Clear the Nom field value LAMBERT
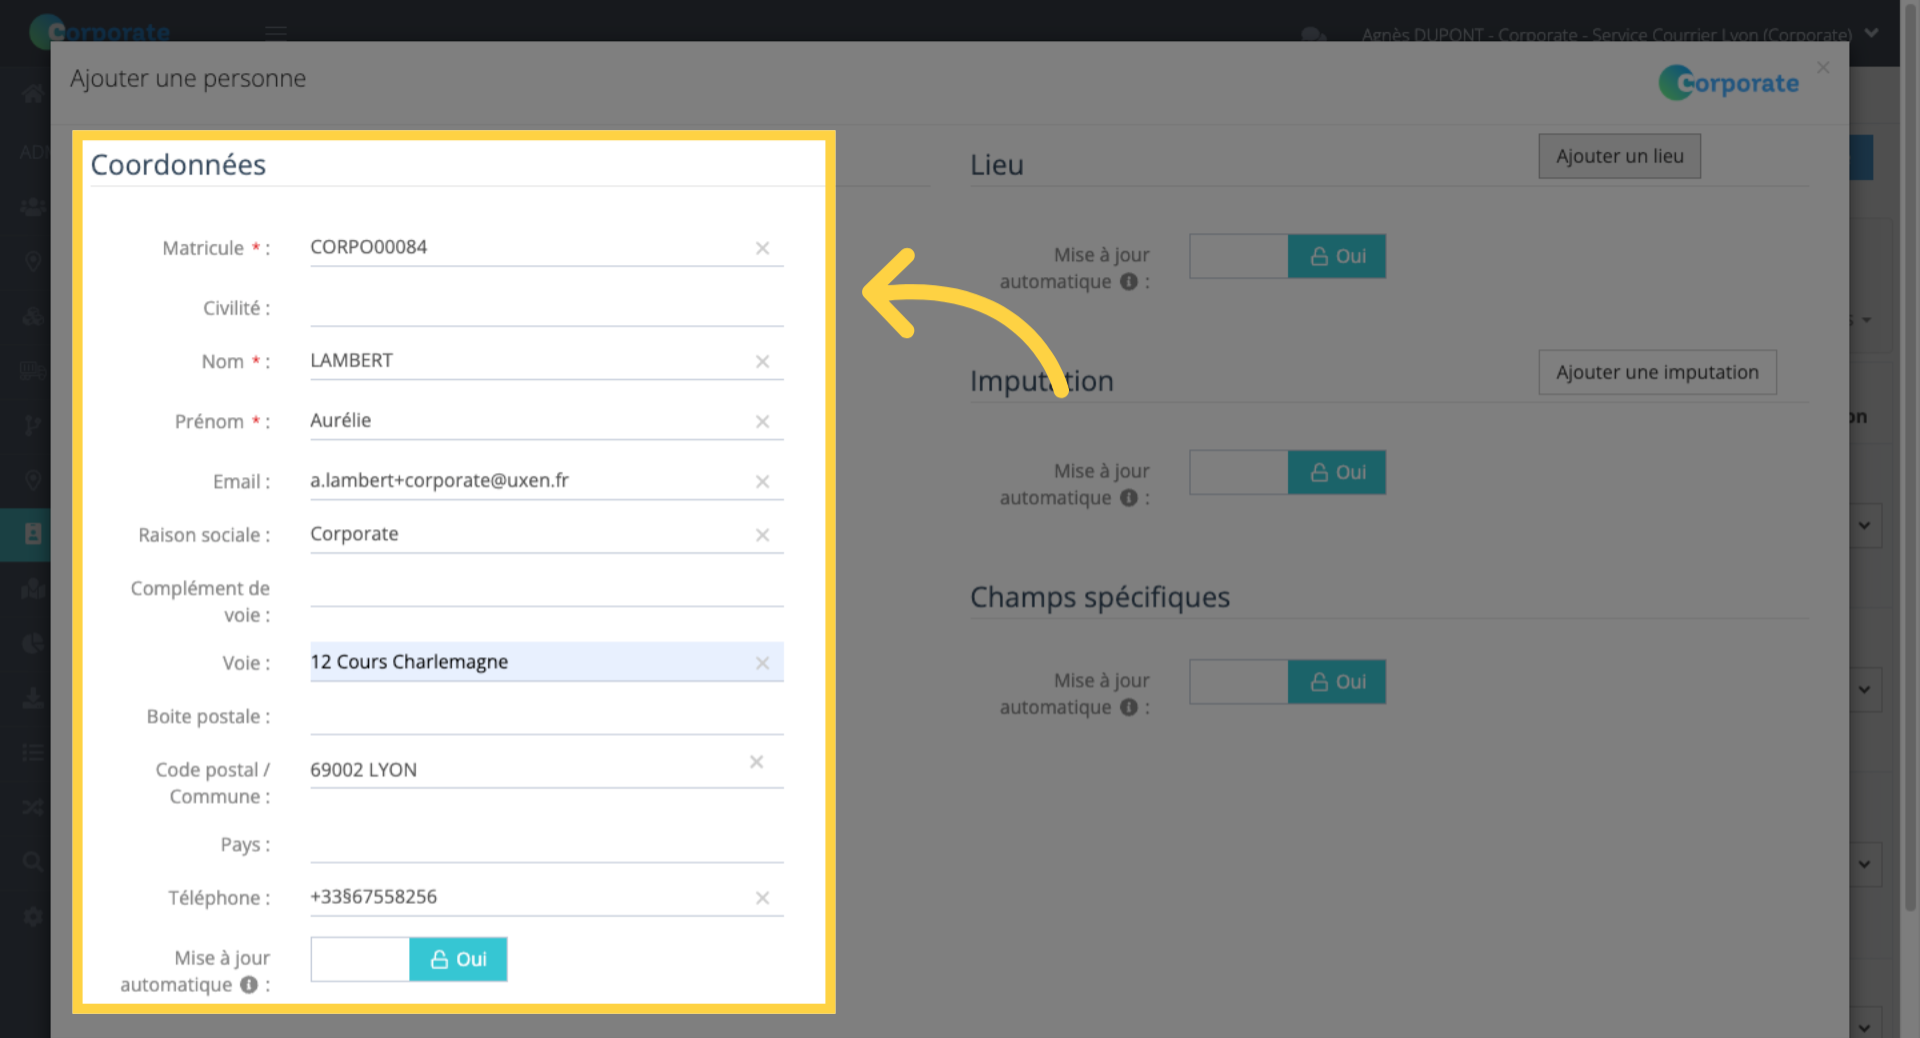1920x1038 pixels. coord(762,361)
